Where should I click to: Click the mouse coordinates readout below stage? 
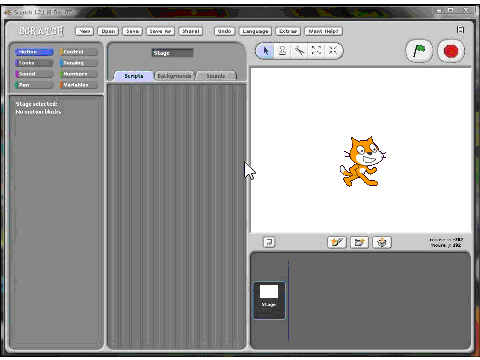click(x=446, y=242)
